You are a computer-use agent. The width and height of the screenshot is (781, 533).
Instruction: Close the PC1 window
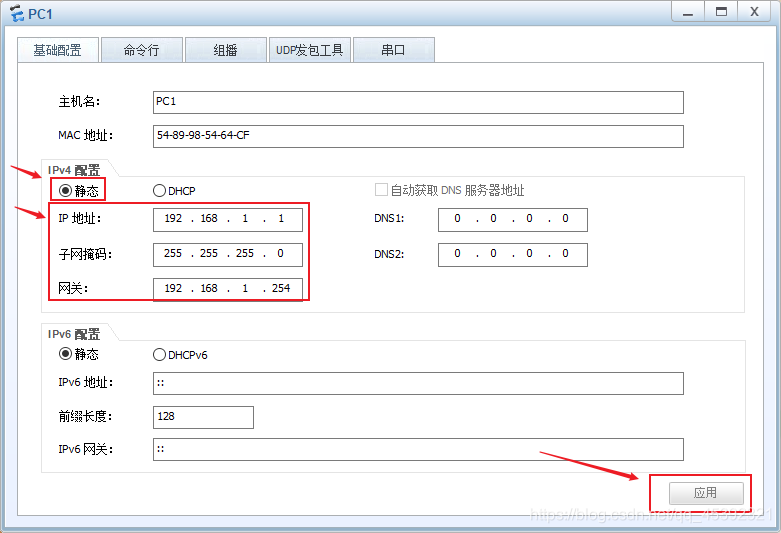tap(754, 12)
